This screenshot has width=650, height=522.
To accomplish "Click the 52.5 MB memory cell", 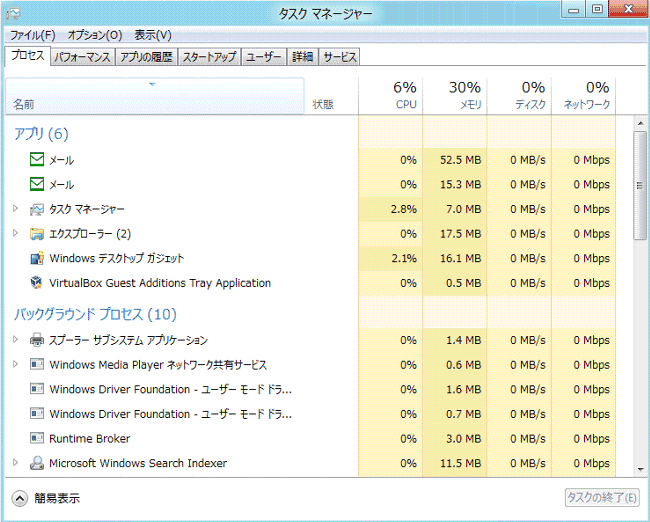I will (x=455, y=160).
